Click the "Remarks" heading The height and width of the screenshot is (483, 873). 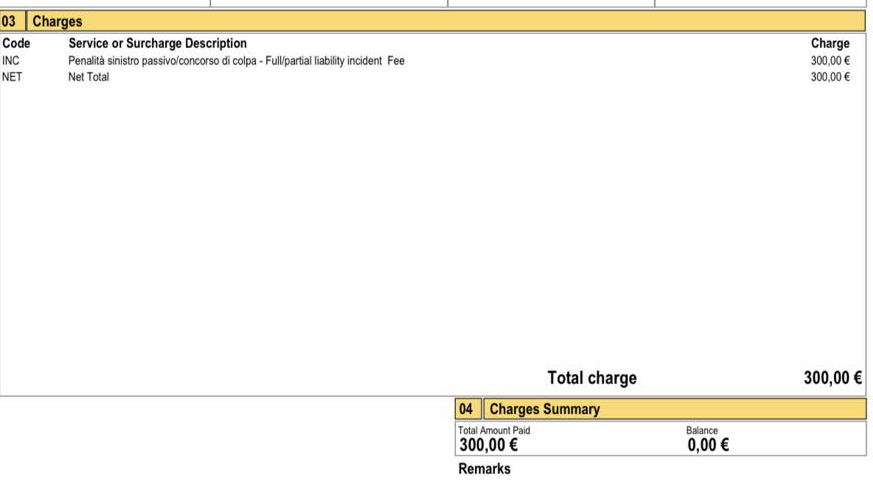[x=484, y=469]
